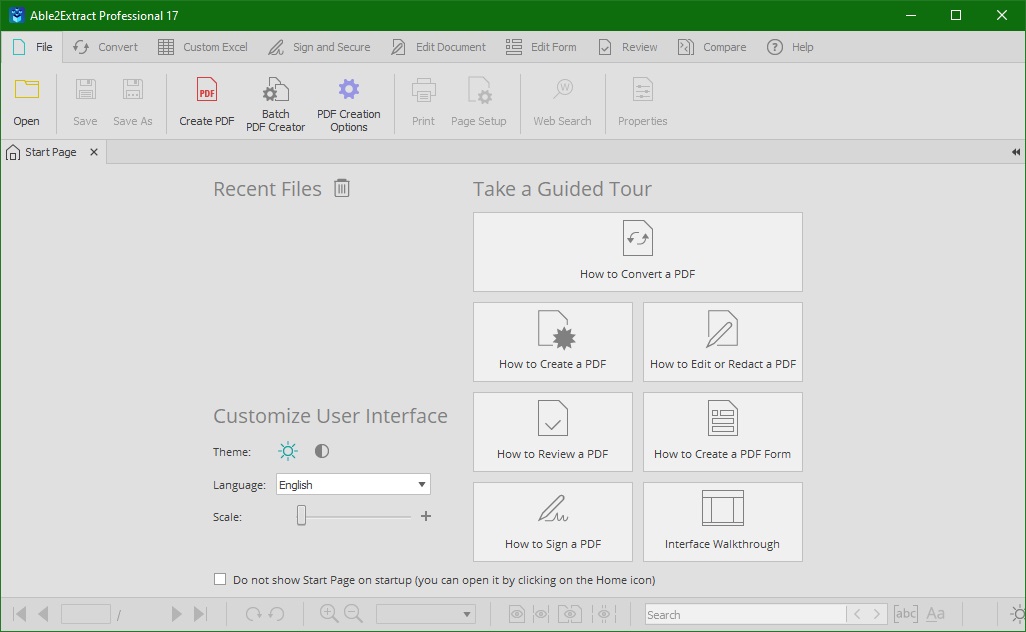Screen dimensions: 1026x632
Task: Open the Convert tab
Action: click(106, 47)
